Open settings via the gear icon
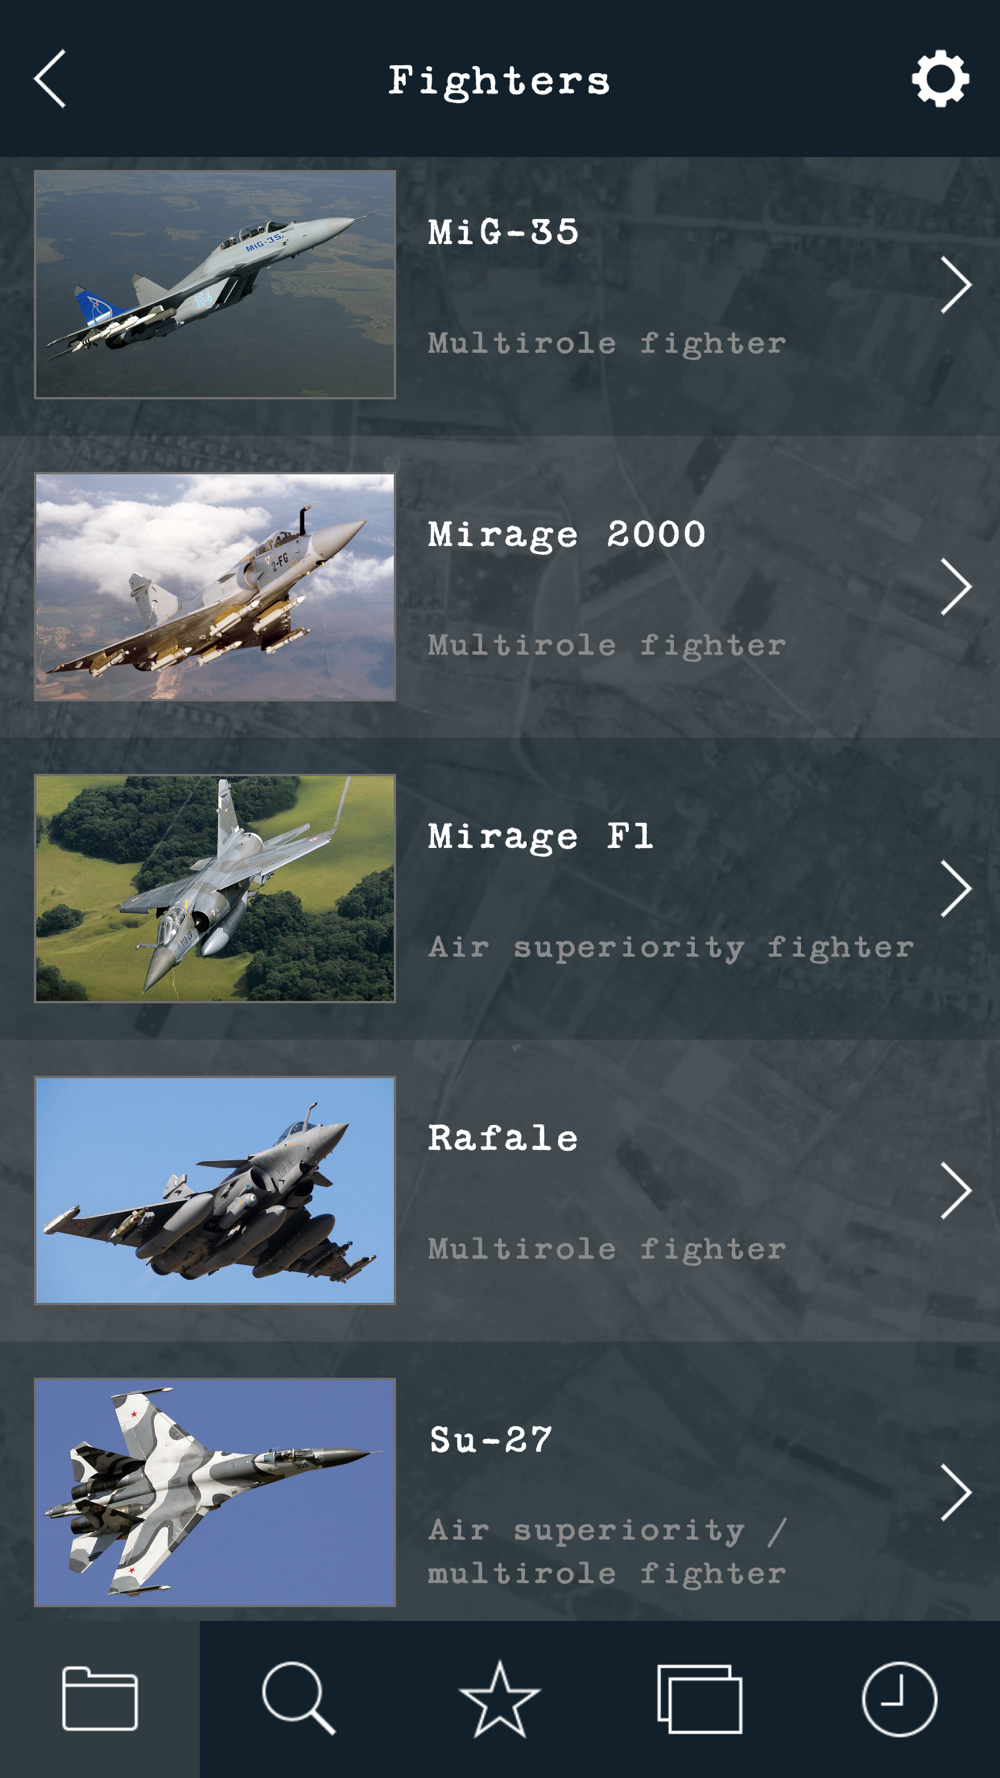1000x1778 pixels. [940, 79]
